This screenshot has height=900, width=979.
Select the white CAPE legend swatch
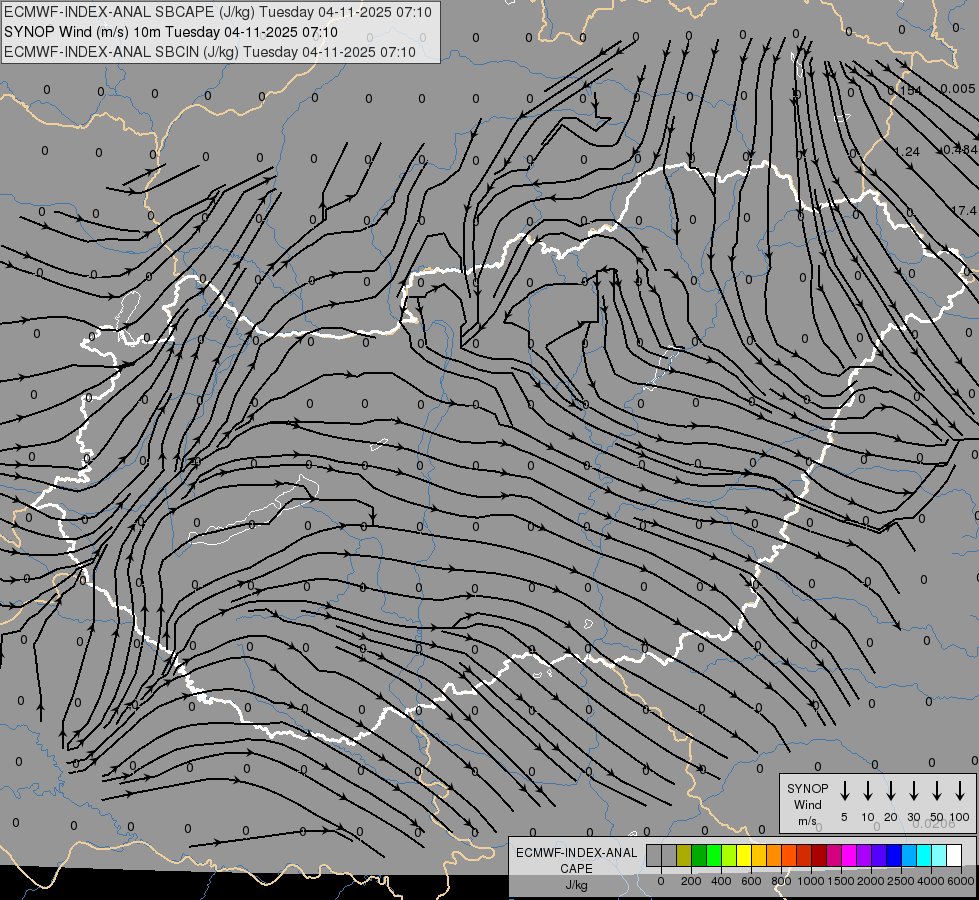click(954, 856)
